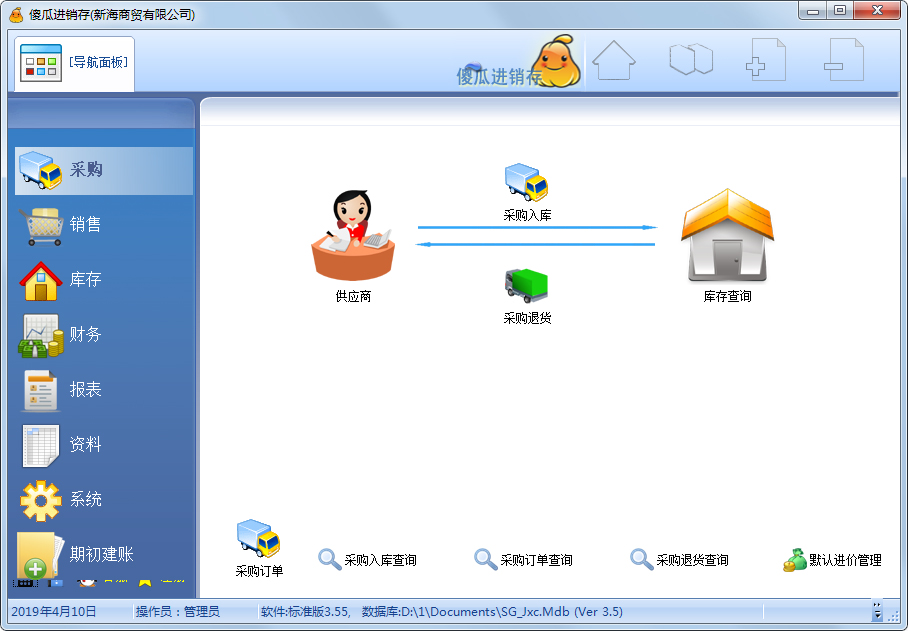Viewport: 908px width, 631px height.
Task: Click the add-document icon in the toolbar
Action: click(x=765, y=58)
